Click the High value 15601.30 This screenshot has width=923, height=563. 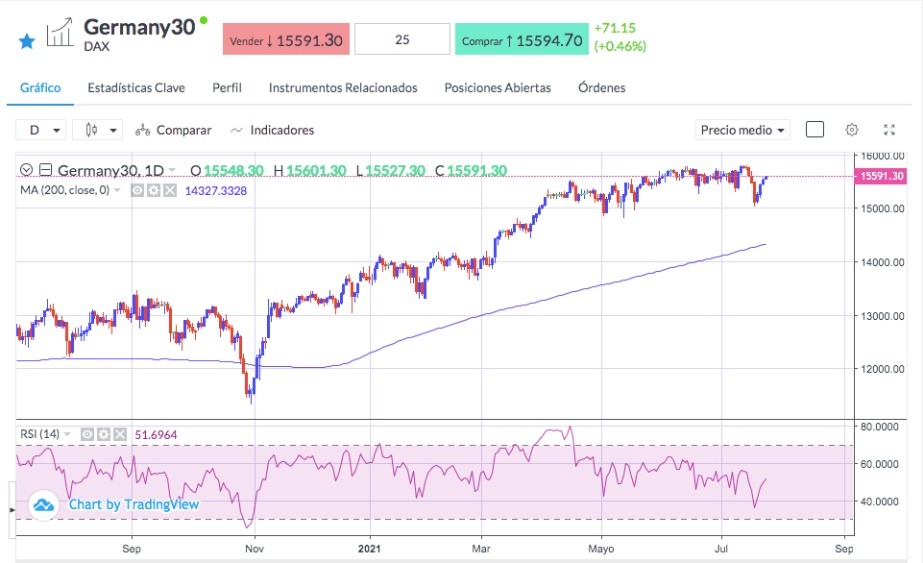(316, 171)
